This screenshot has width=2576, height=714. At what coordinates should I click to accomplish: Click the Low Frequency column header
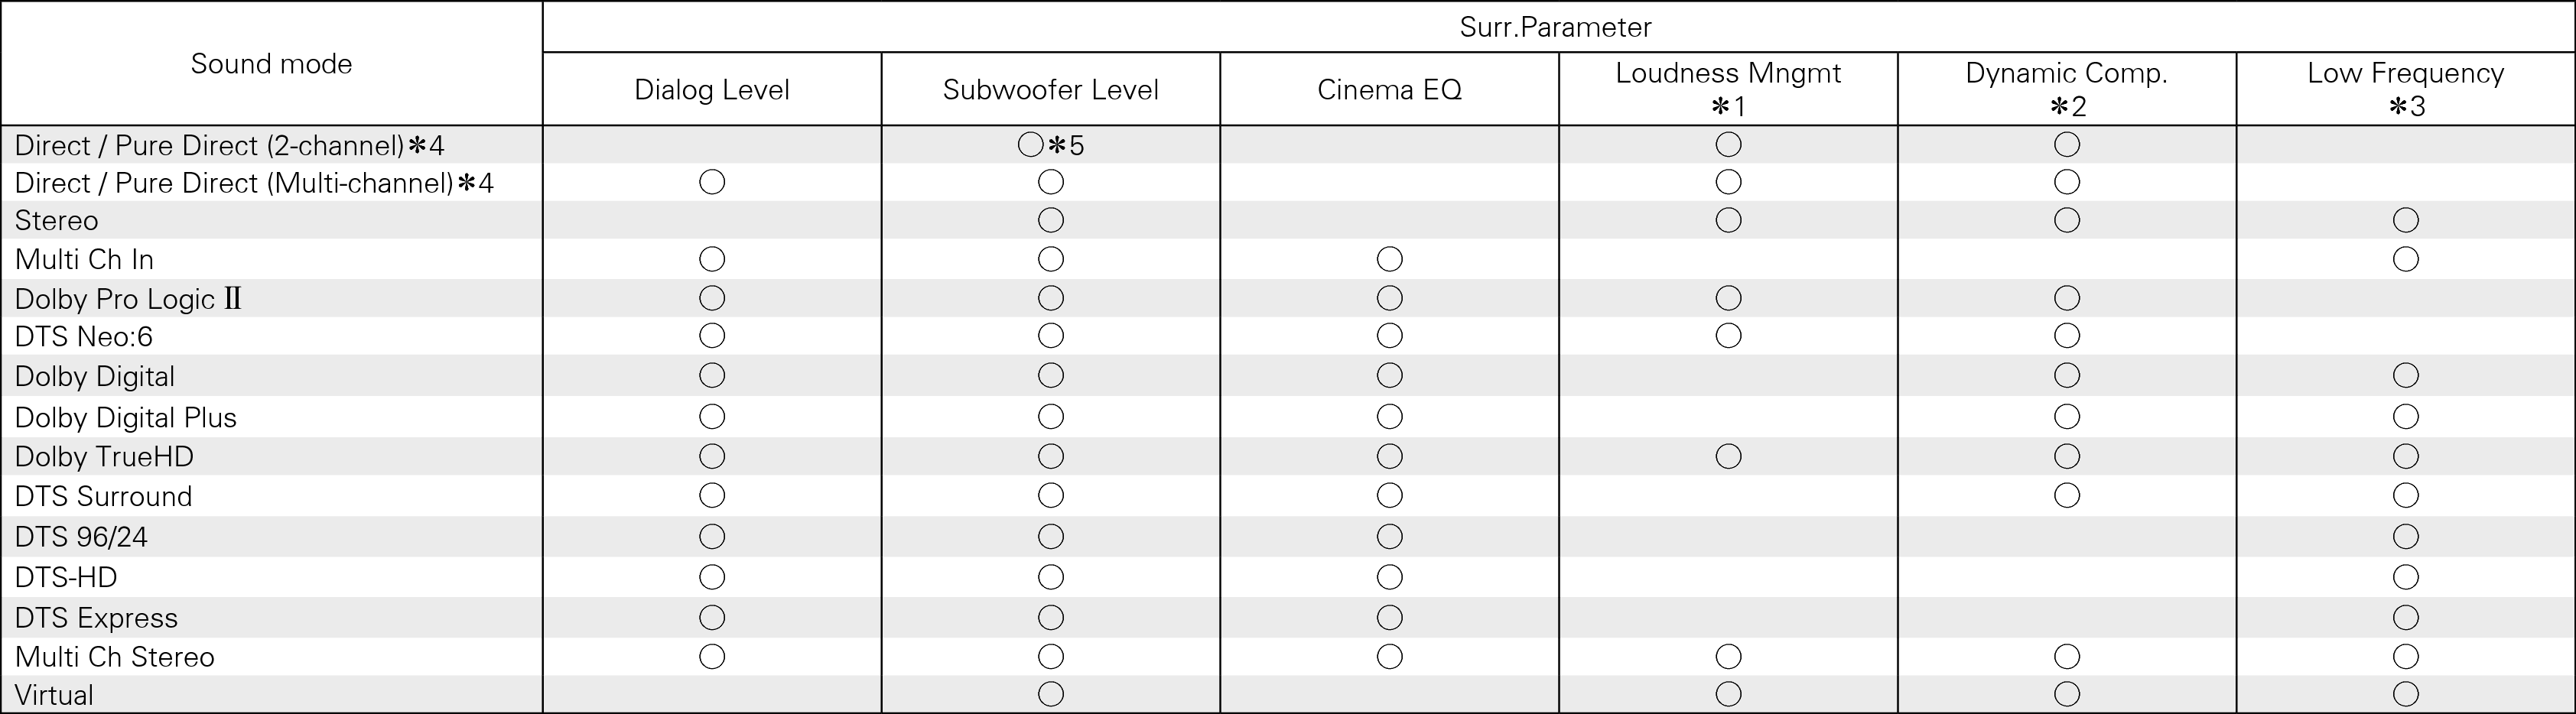2405,89
